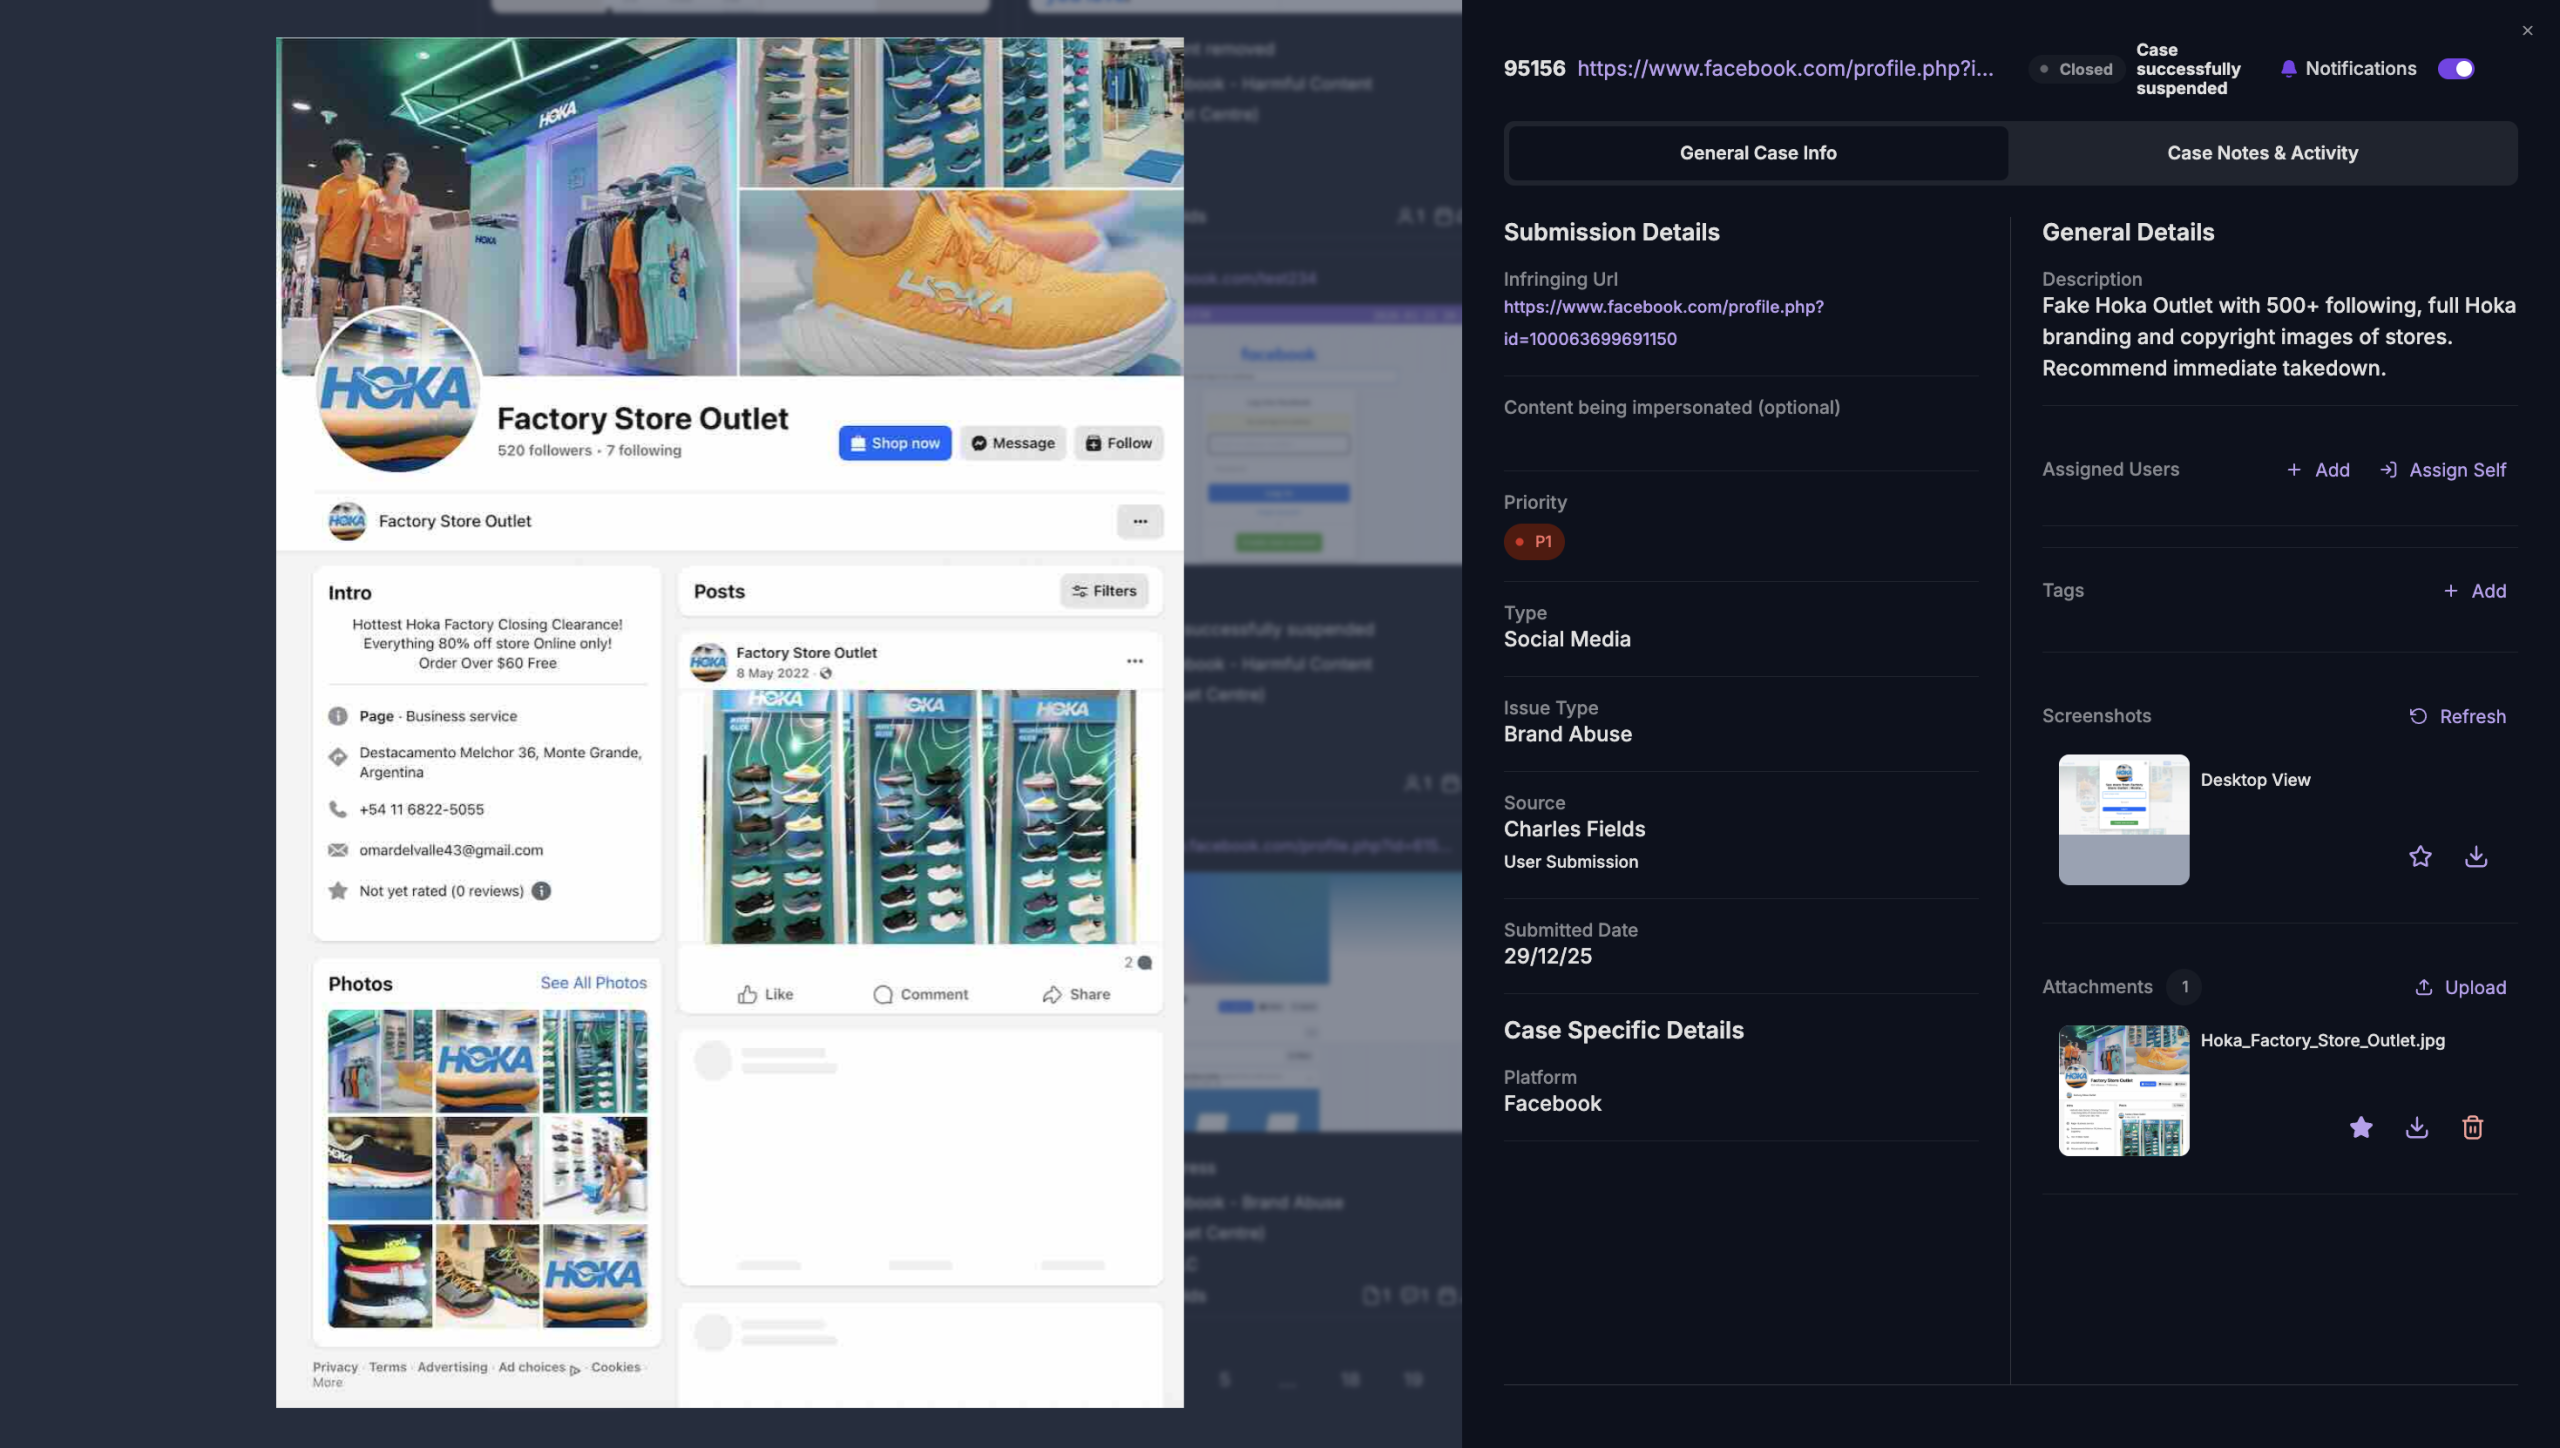Screen dimensions: 2560x1448
Task: Click the Closed status badge
Action: [2075, 69]
